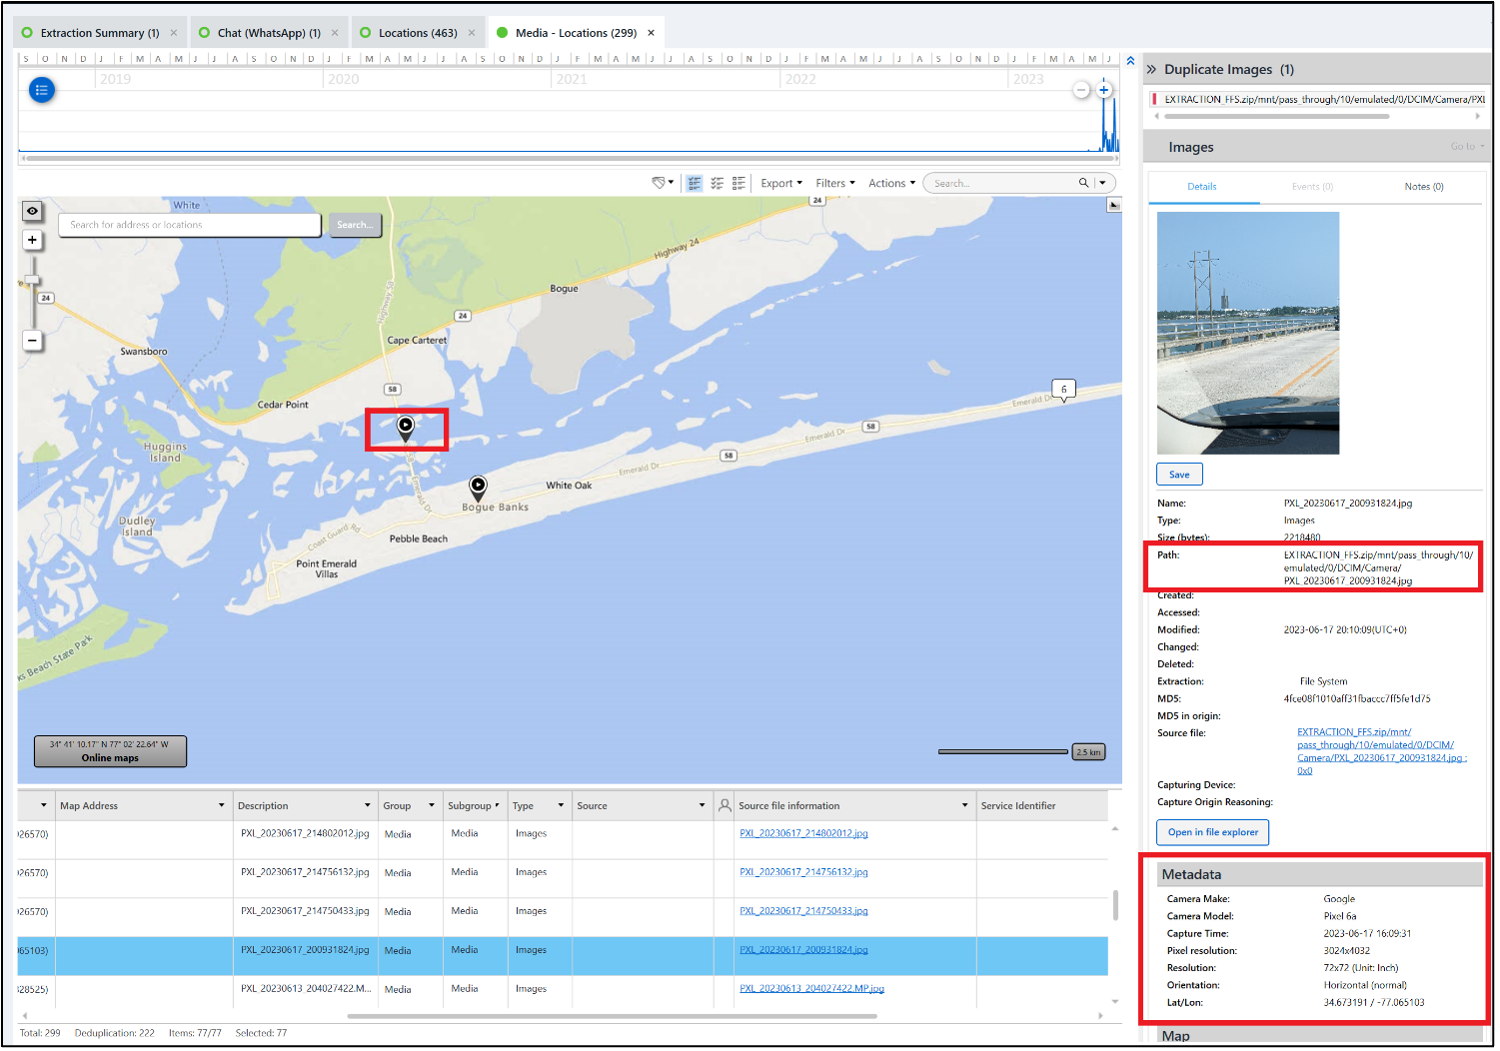
Task: Click the Open in file explorer button
Action: point(1212,832)
